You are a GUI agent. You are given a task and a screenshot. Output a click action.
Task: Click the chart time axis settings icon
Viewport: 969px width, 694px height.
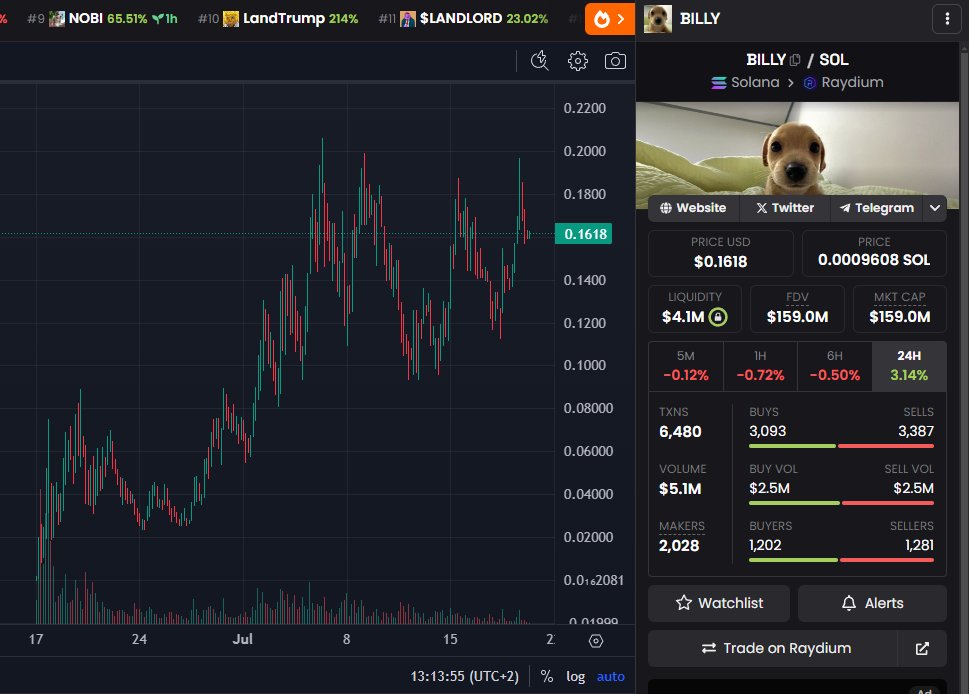pyautogui.click(x=596, y=641)
